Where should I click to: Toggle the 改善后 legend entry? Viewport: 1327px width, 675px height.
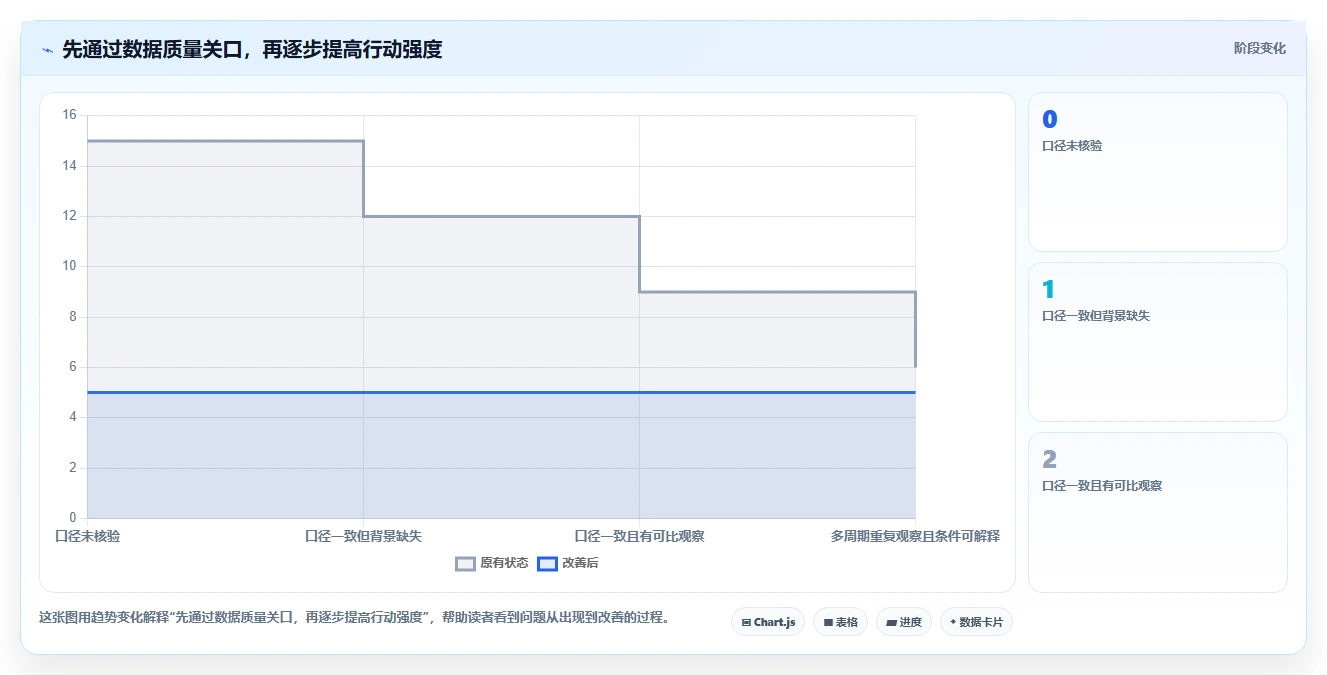click(568, 563)
